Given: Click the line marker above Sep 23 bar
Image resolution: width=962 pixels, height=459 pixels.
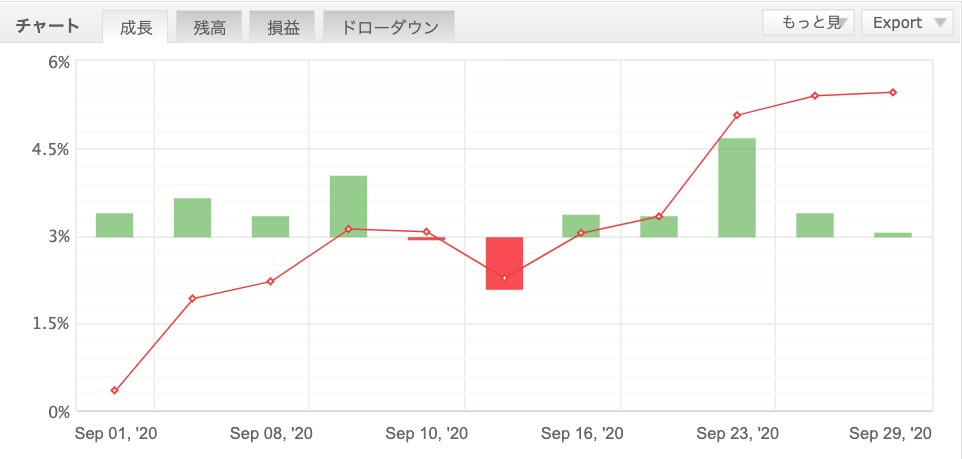Looking at the screenshot, I should pos(737,115).
